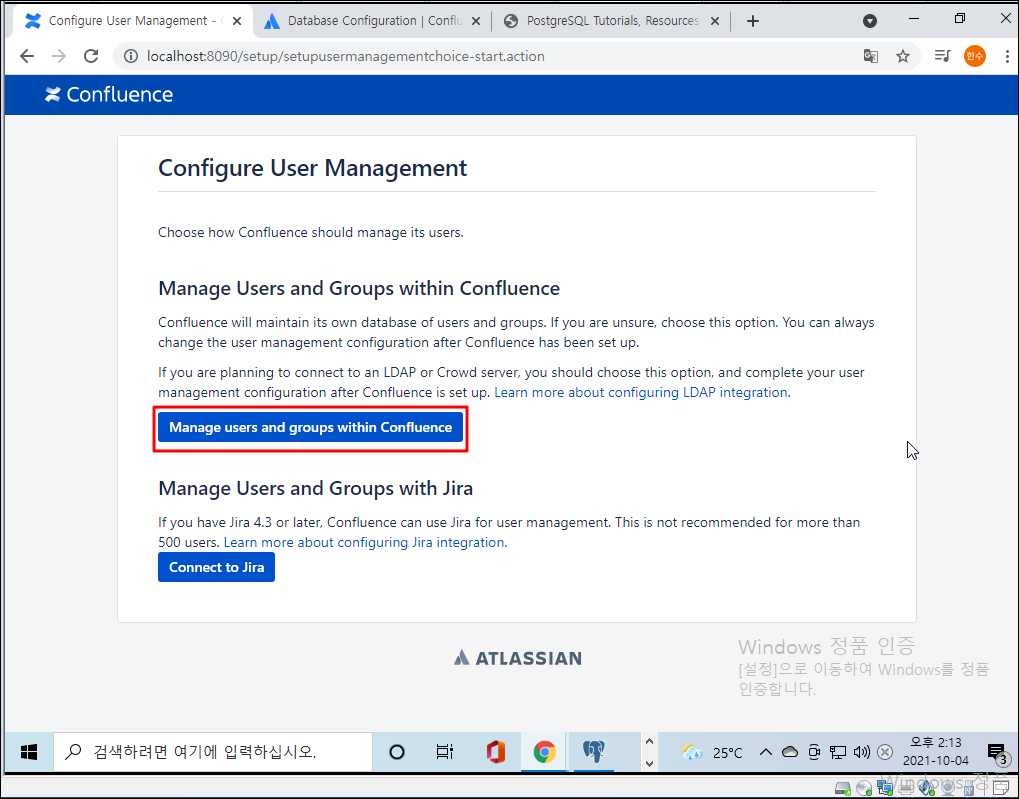
Task: Open Meet Now camera tray icon
Action: pyautogui.click(x=814, y=752)
